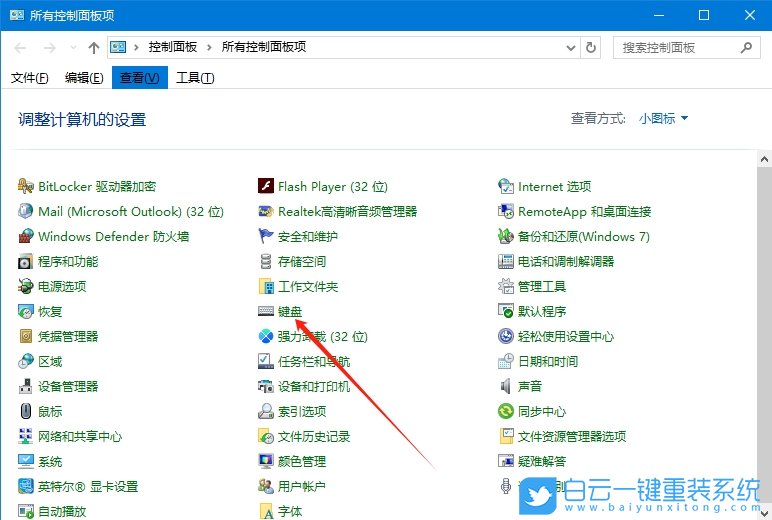Open the 疑难解答 item
This screenshot has height=520, width=772.
542,461
